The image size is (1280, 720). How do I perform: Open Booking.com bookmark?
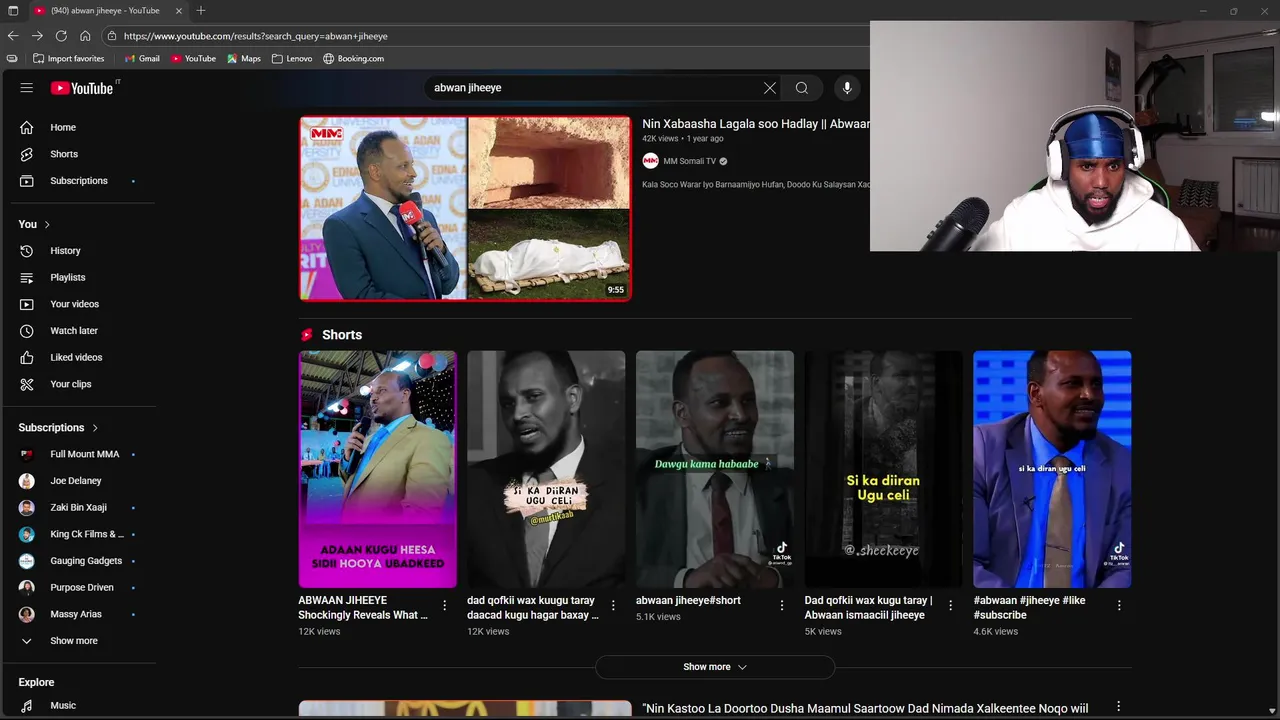pos(354,59)
